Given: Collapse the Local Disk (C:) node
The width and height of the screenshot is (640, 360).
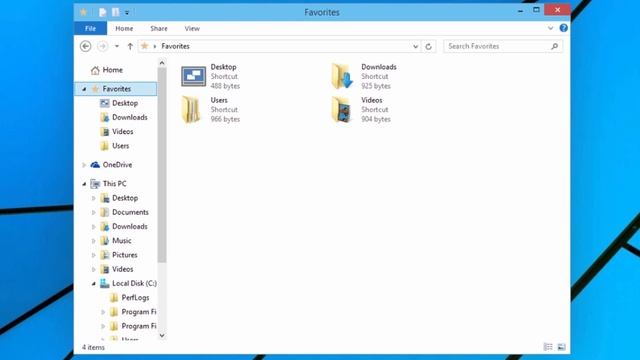Looking at the screenshot, I should pyautogui.click(x=93, y=284).
